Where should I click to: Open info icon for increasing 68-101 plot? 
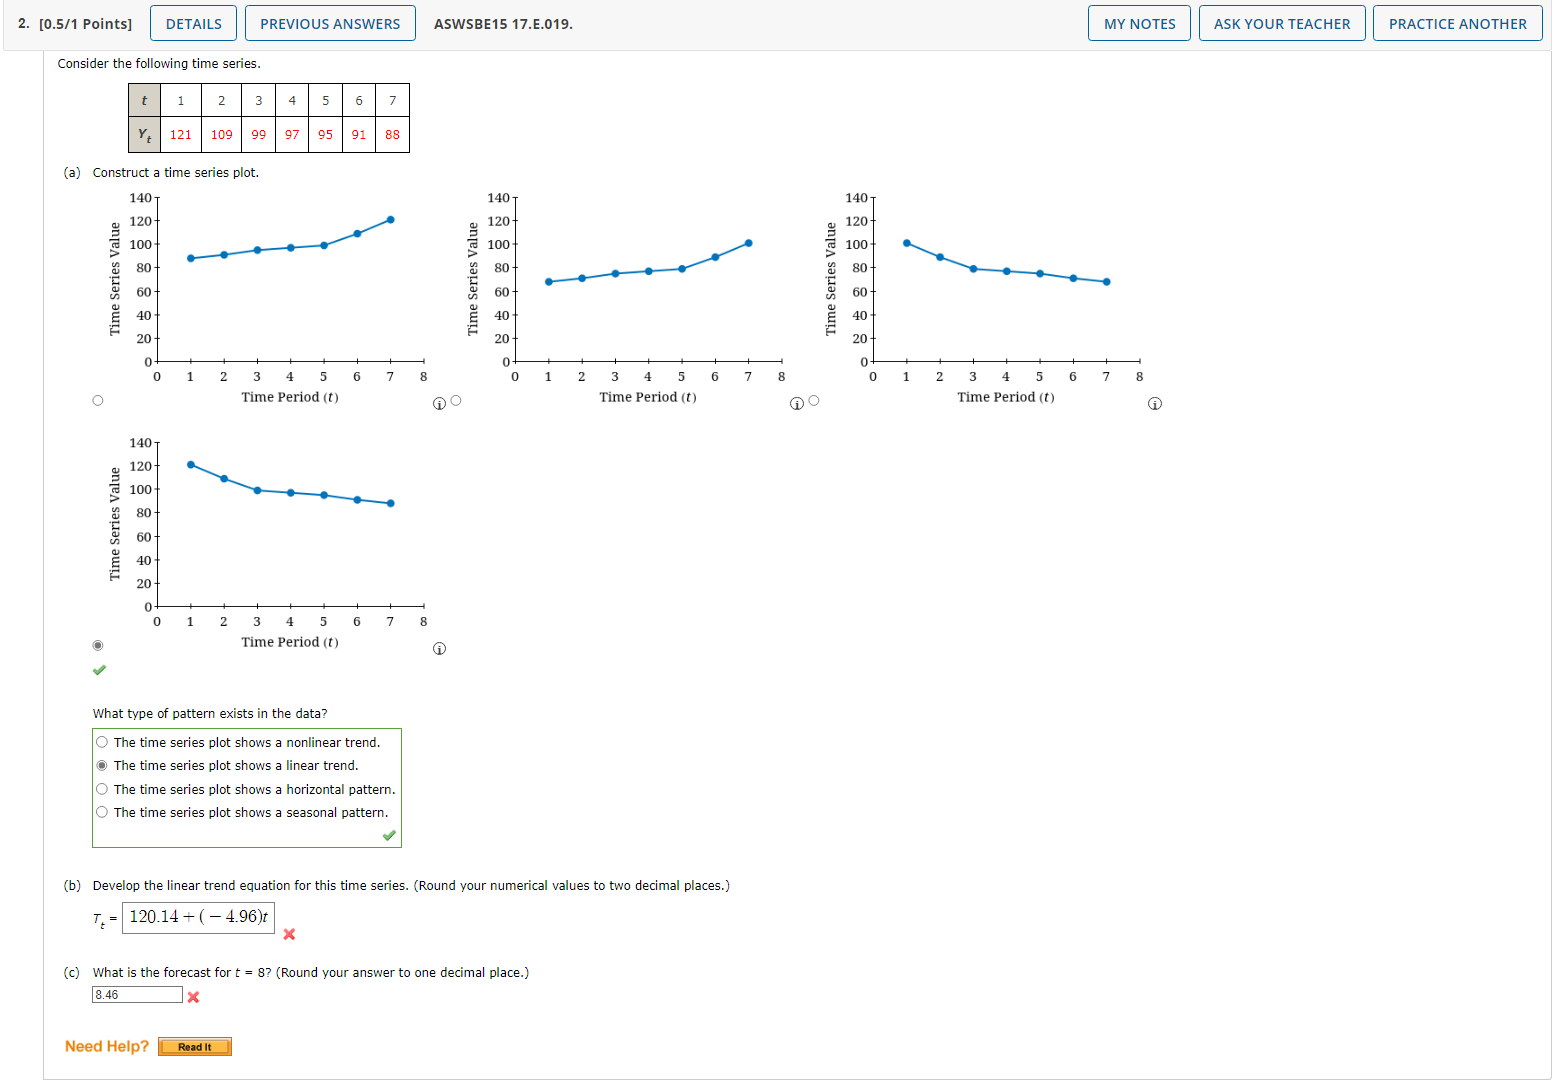tap(797, 404)
